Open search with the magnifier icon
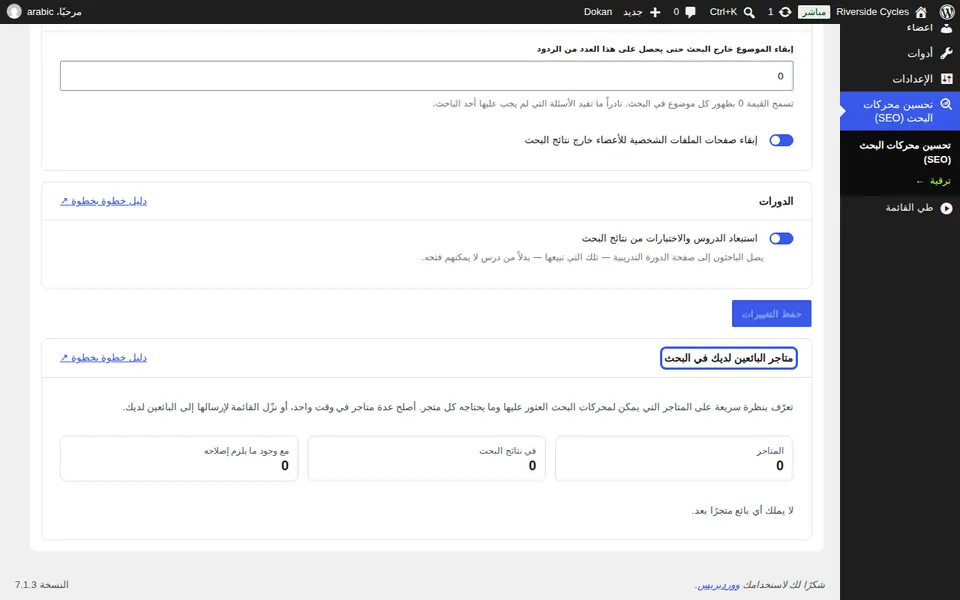Viewport: 960px width, 600px height. pyautogui.click(x=749, y=12)
